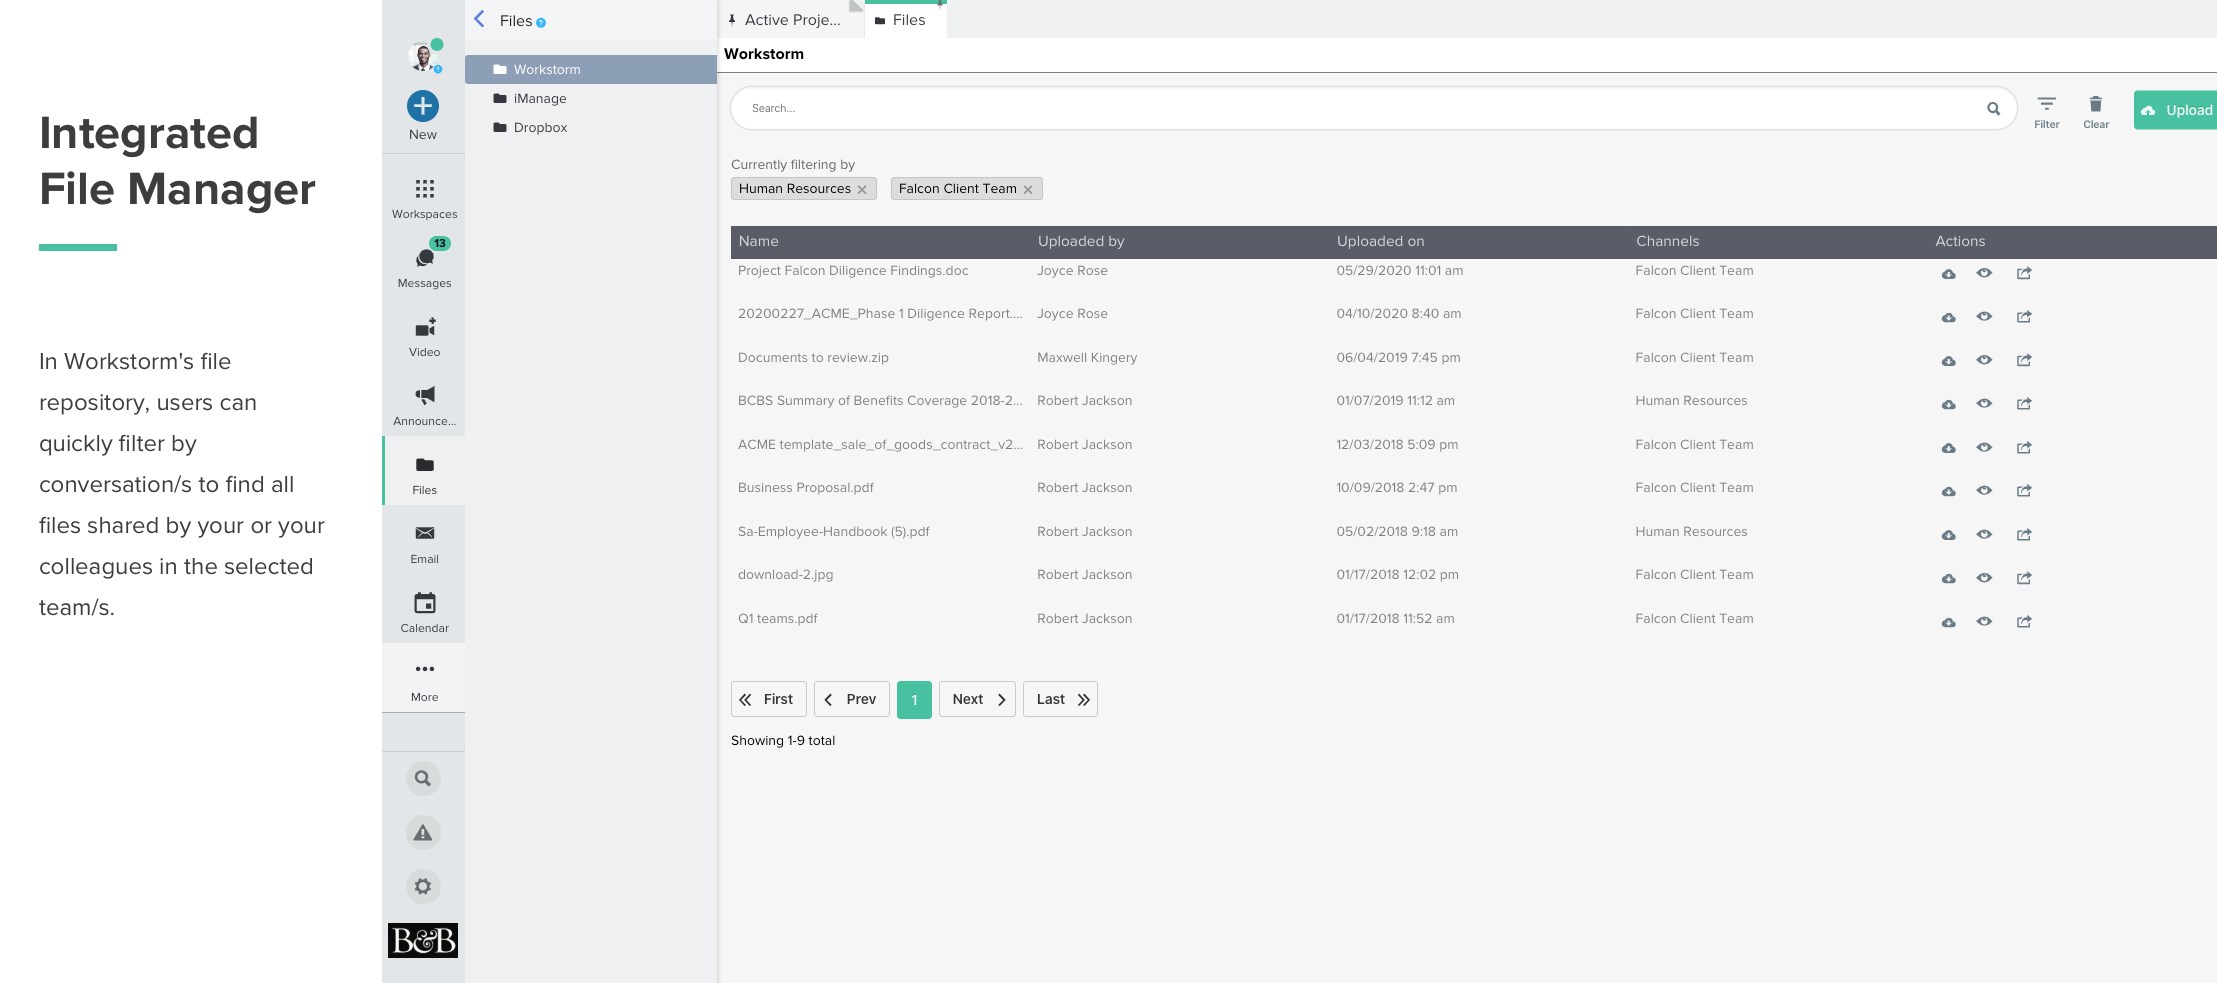Select page 1 button
Image resolution: width=2217 pixels, height=983 pixels.
click(x=914, y=699)
